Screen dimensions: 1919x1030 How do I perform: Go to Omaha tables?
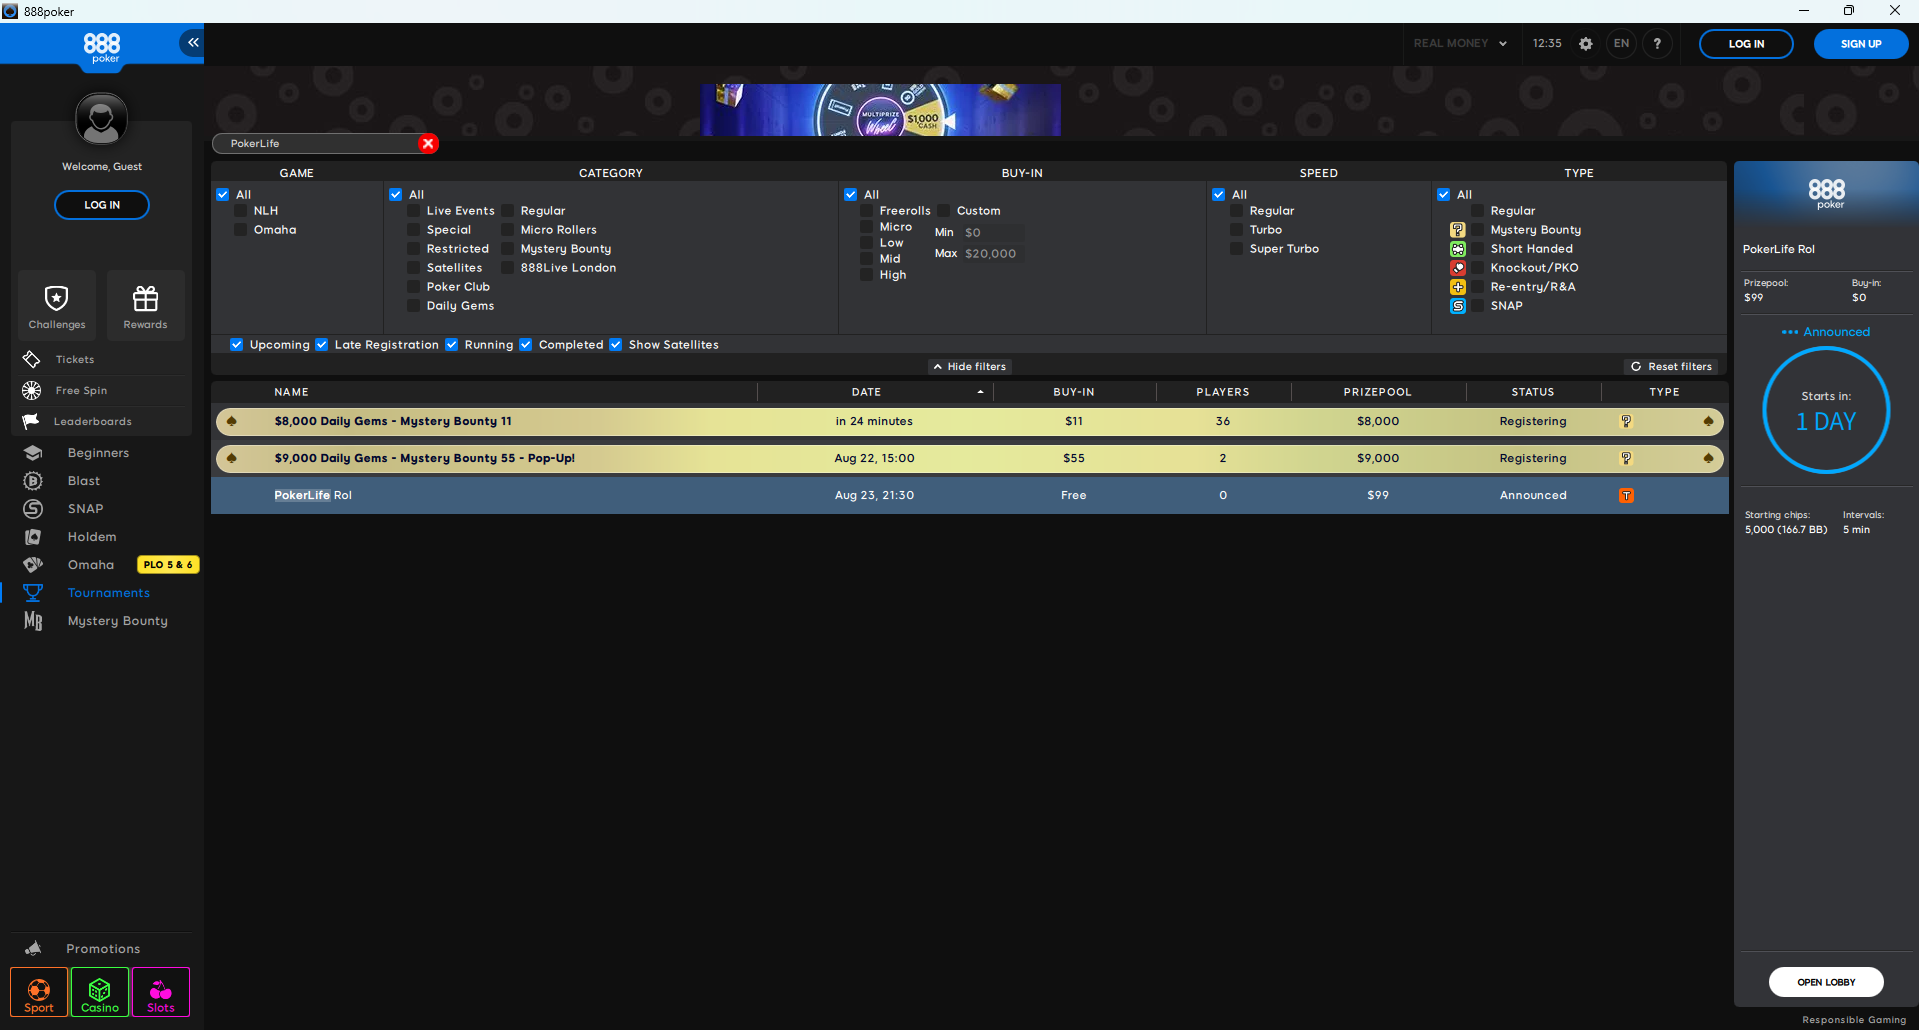click(90, 565)
